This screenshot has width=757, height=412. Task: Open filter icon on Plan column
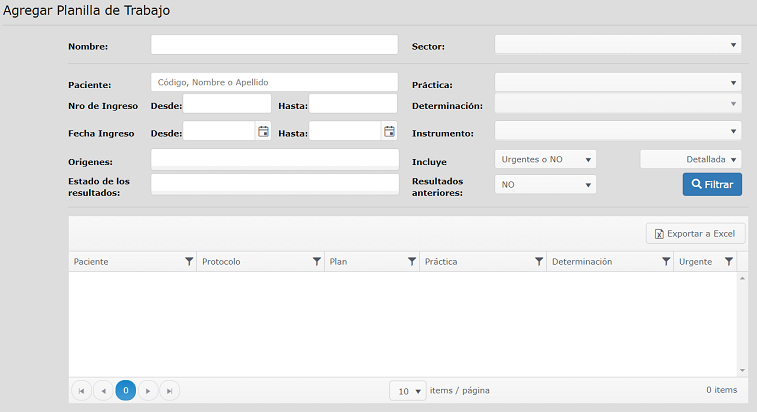412,261
